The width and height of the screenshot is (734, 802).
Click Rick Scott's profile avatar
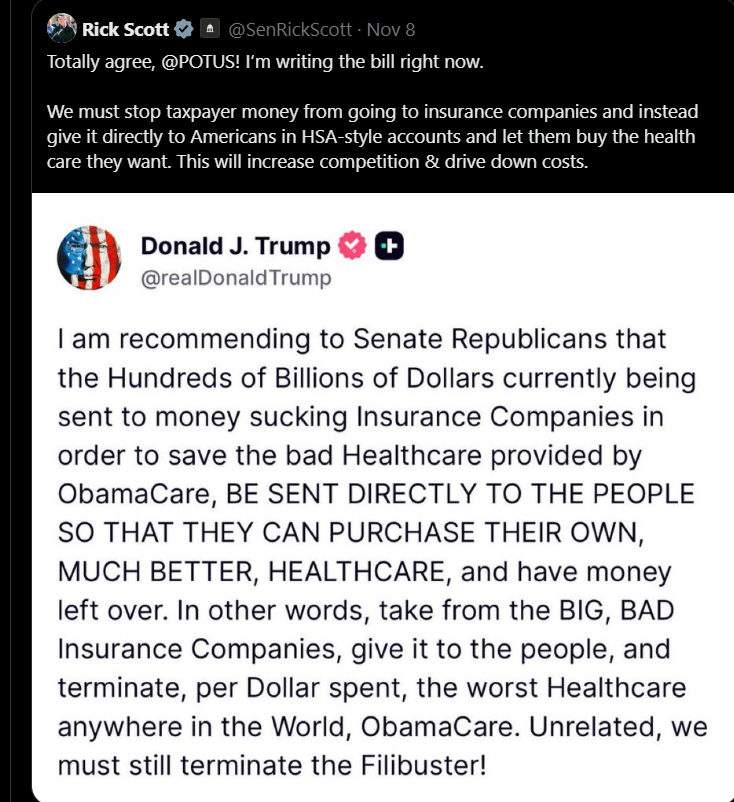click(x=61, y=28)
